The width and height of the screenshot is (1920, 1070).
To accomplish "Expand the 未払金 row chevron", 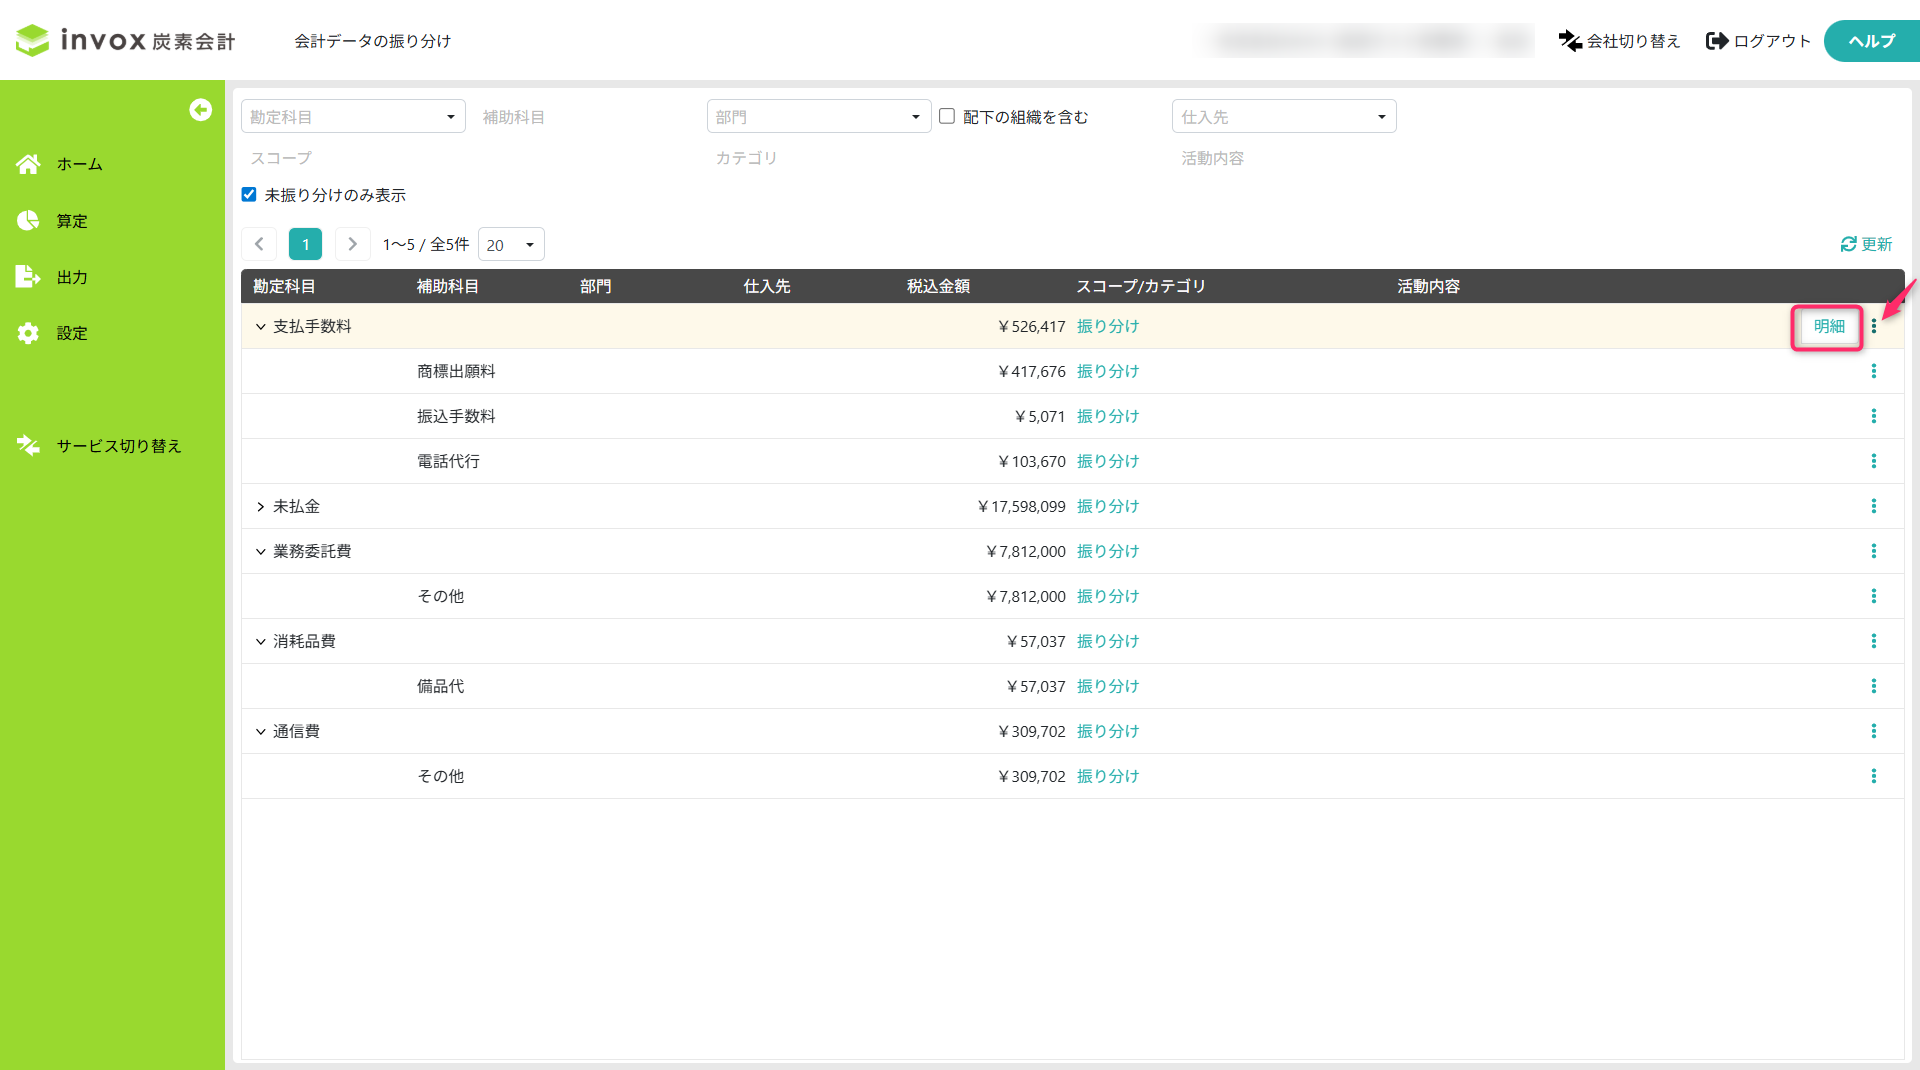I will [260, 507].
